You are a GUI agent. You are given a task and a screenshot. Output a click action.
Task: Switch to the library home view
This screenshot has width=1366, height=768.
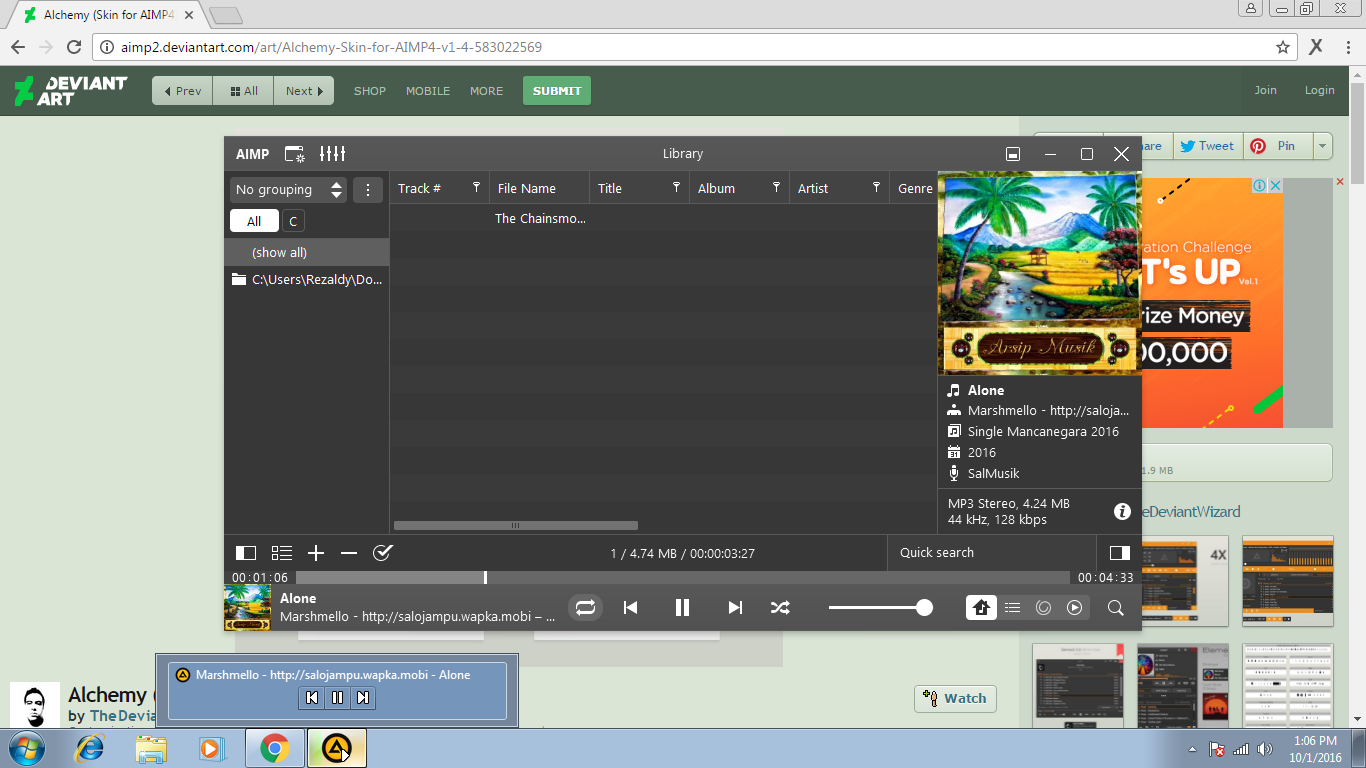pyautogui.click(x=981, y=607)
